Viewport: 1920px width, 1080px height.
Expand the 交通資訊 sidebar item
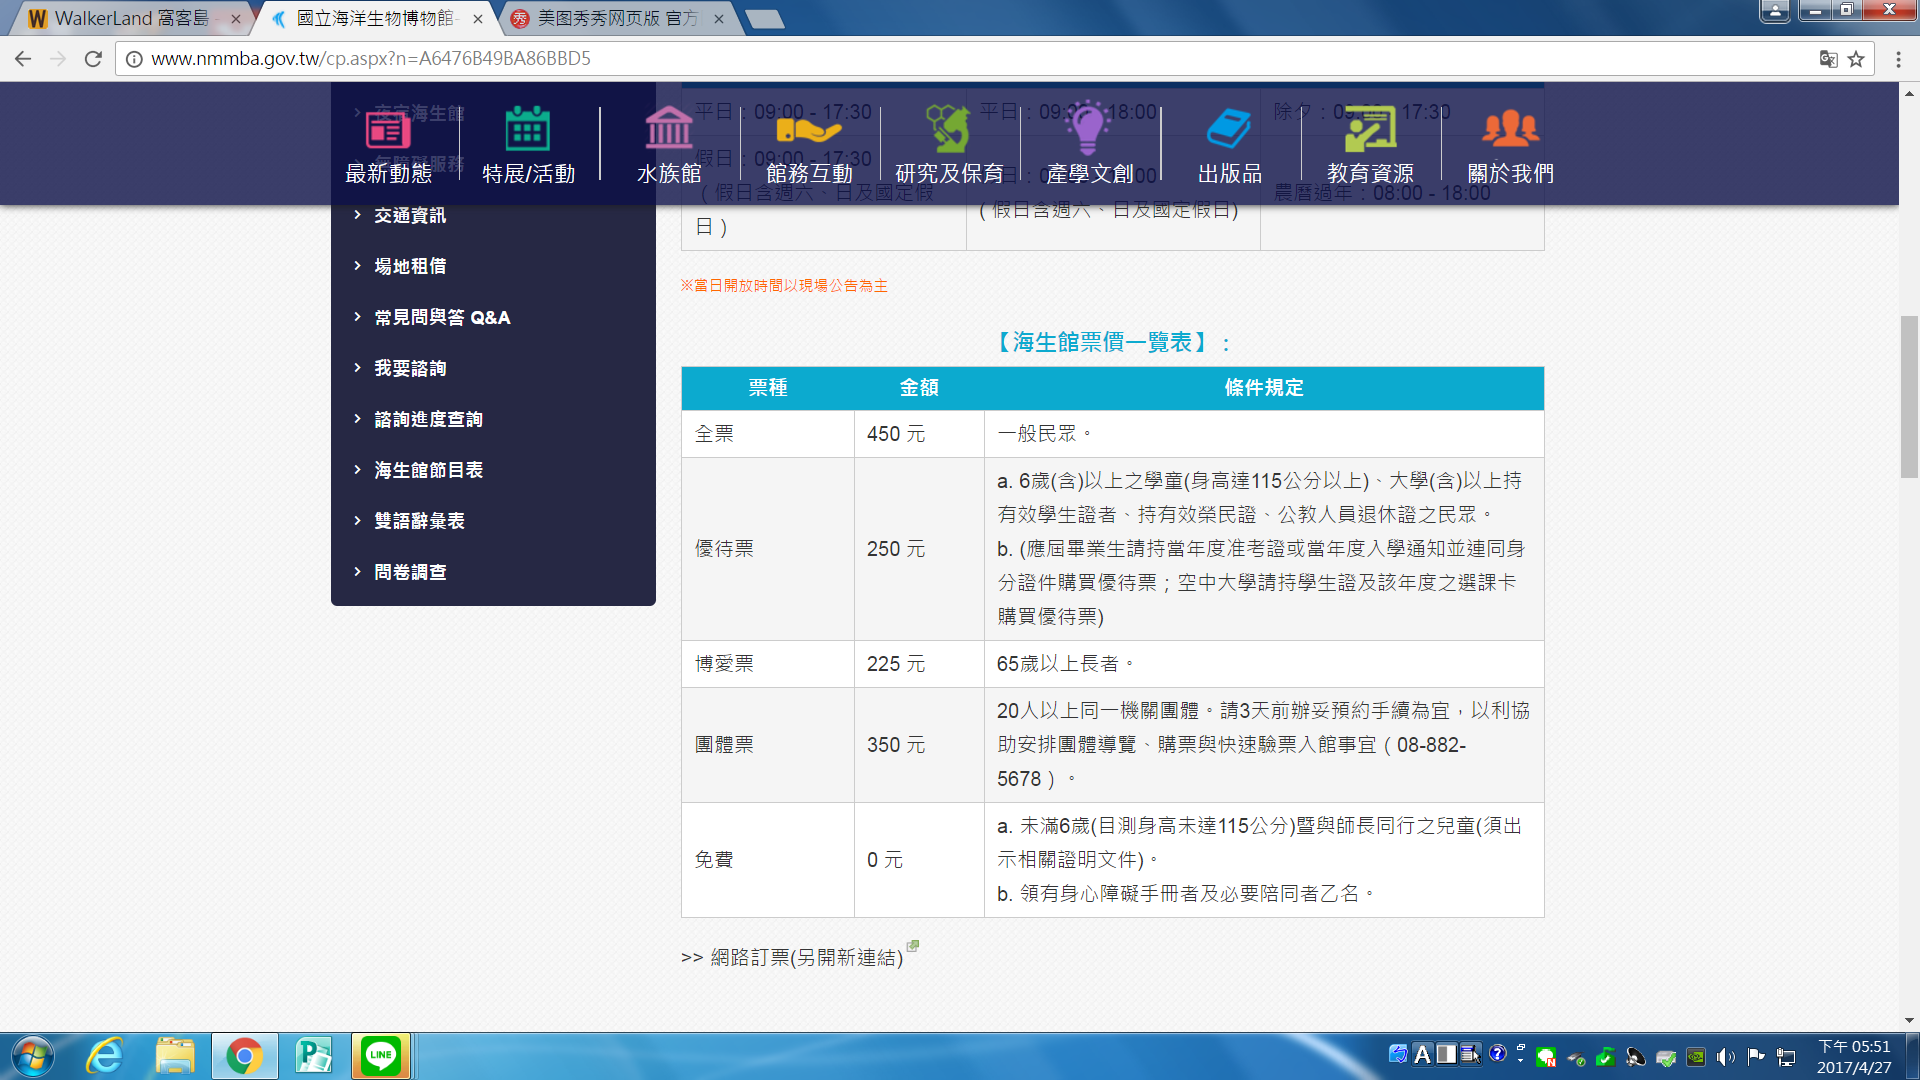tap(410, 215)
